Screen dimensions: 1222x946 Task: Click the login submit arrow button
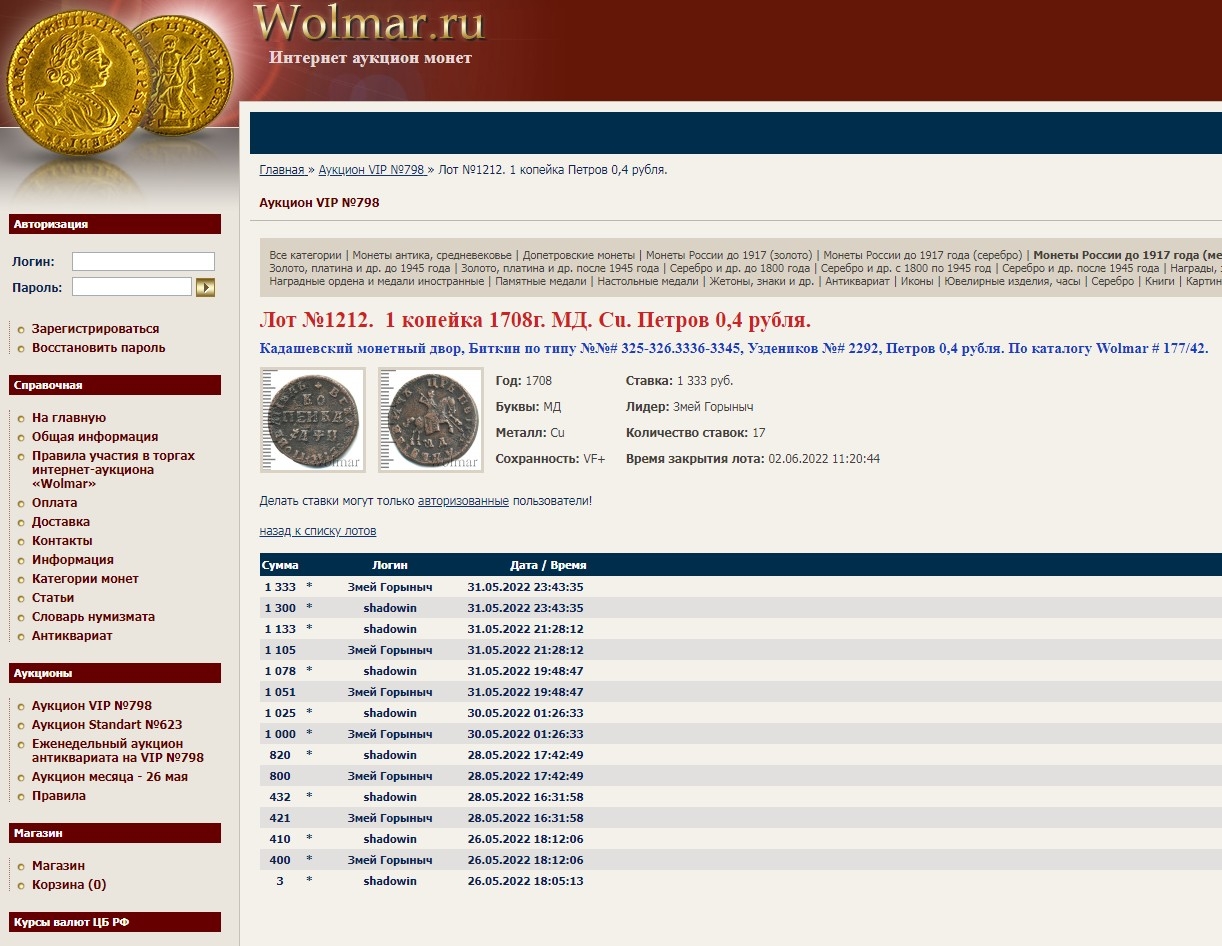pyautogui.click(x=205, y=288)
